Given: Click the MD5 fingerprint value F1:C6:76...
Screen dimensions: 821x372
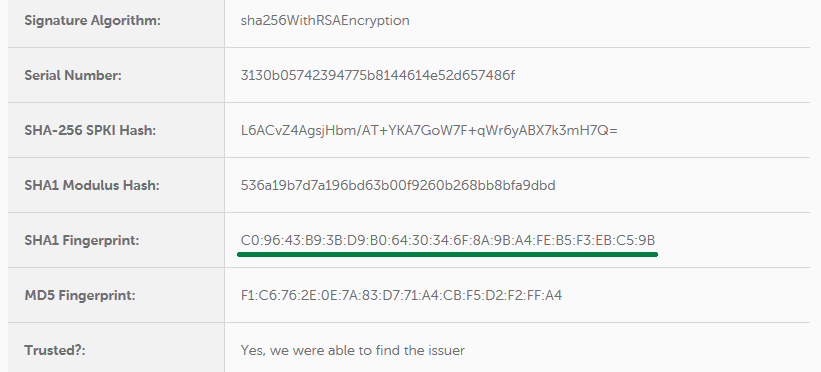Looking at the screenshot, I should [x=401, y=296].
